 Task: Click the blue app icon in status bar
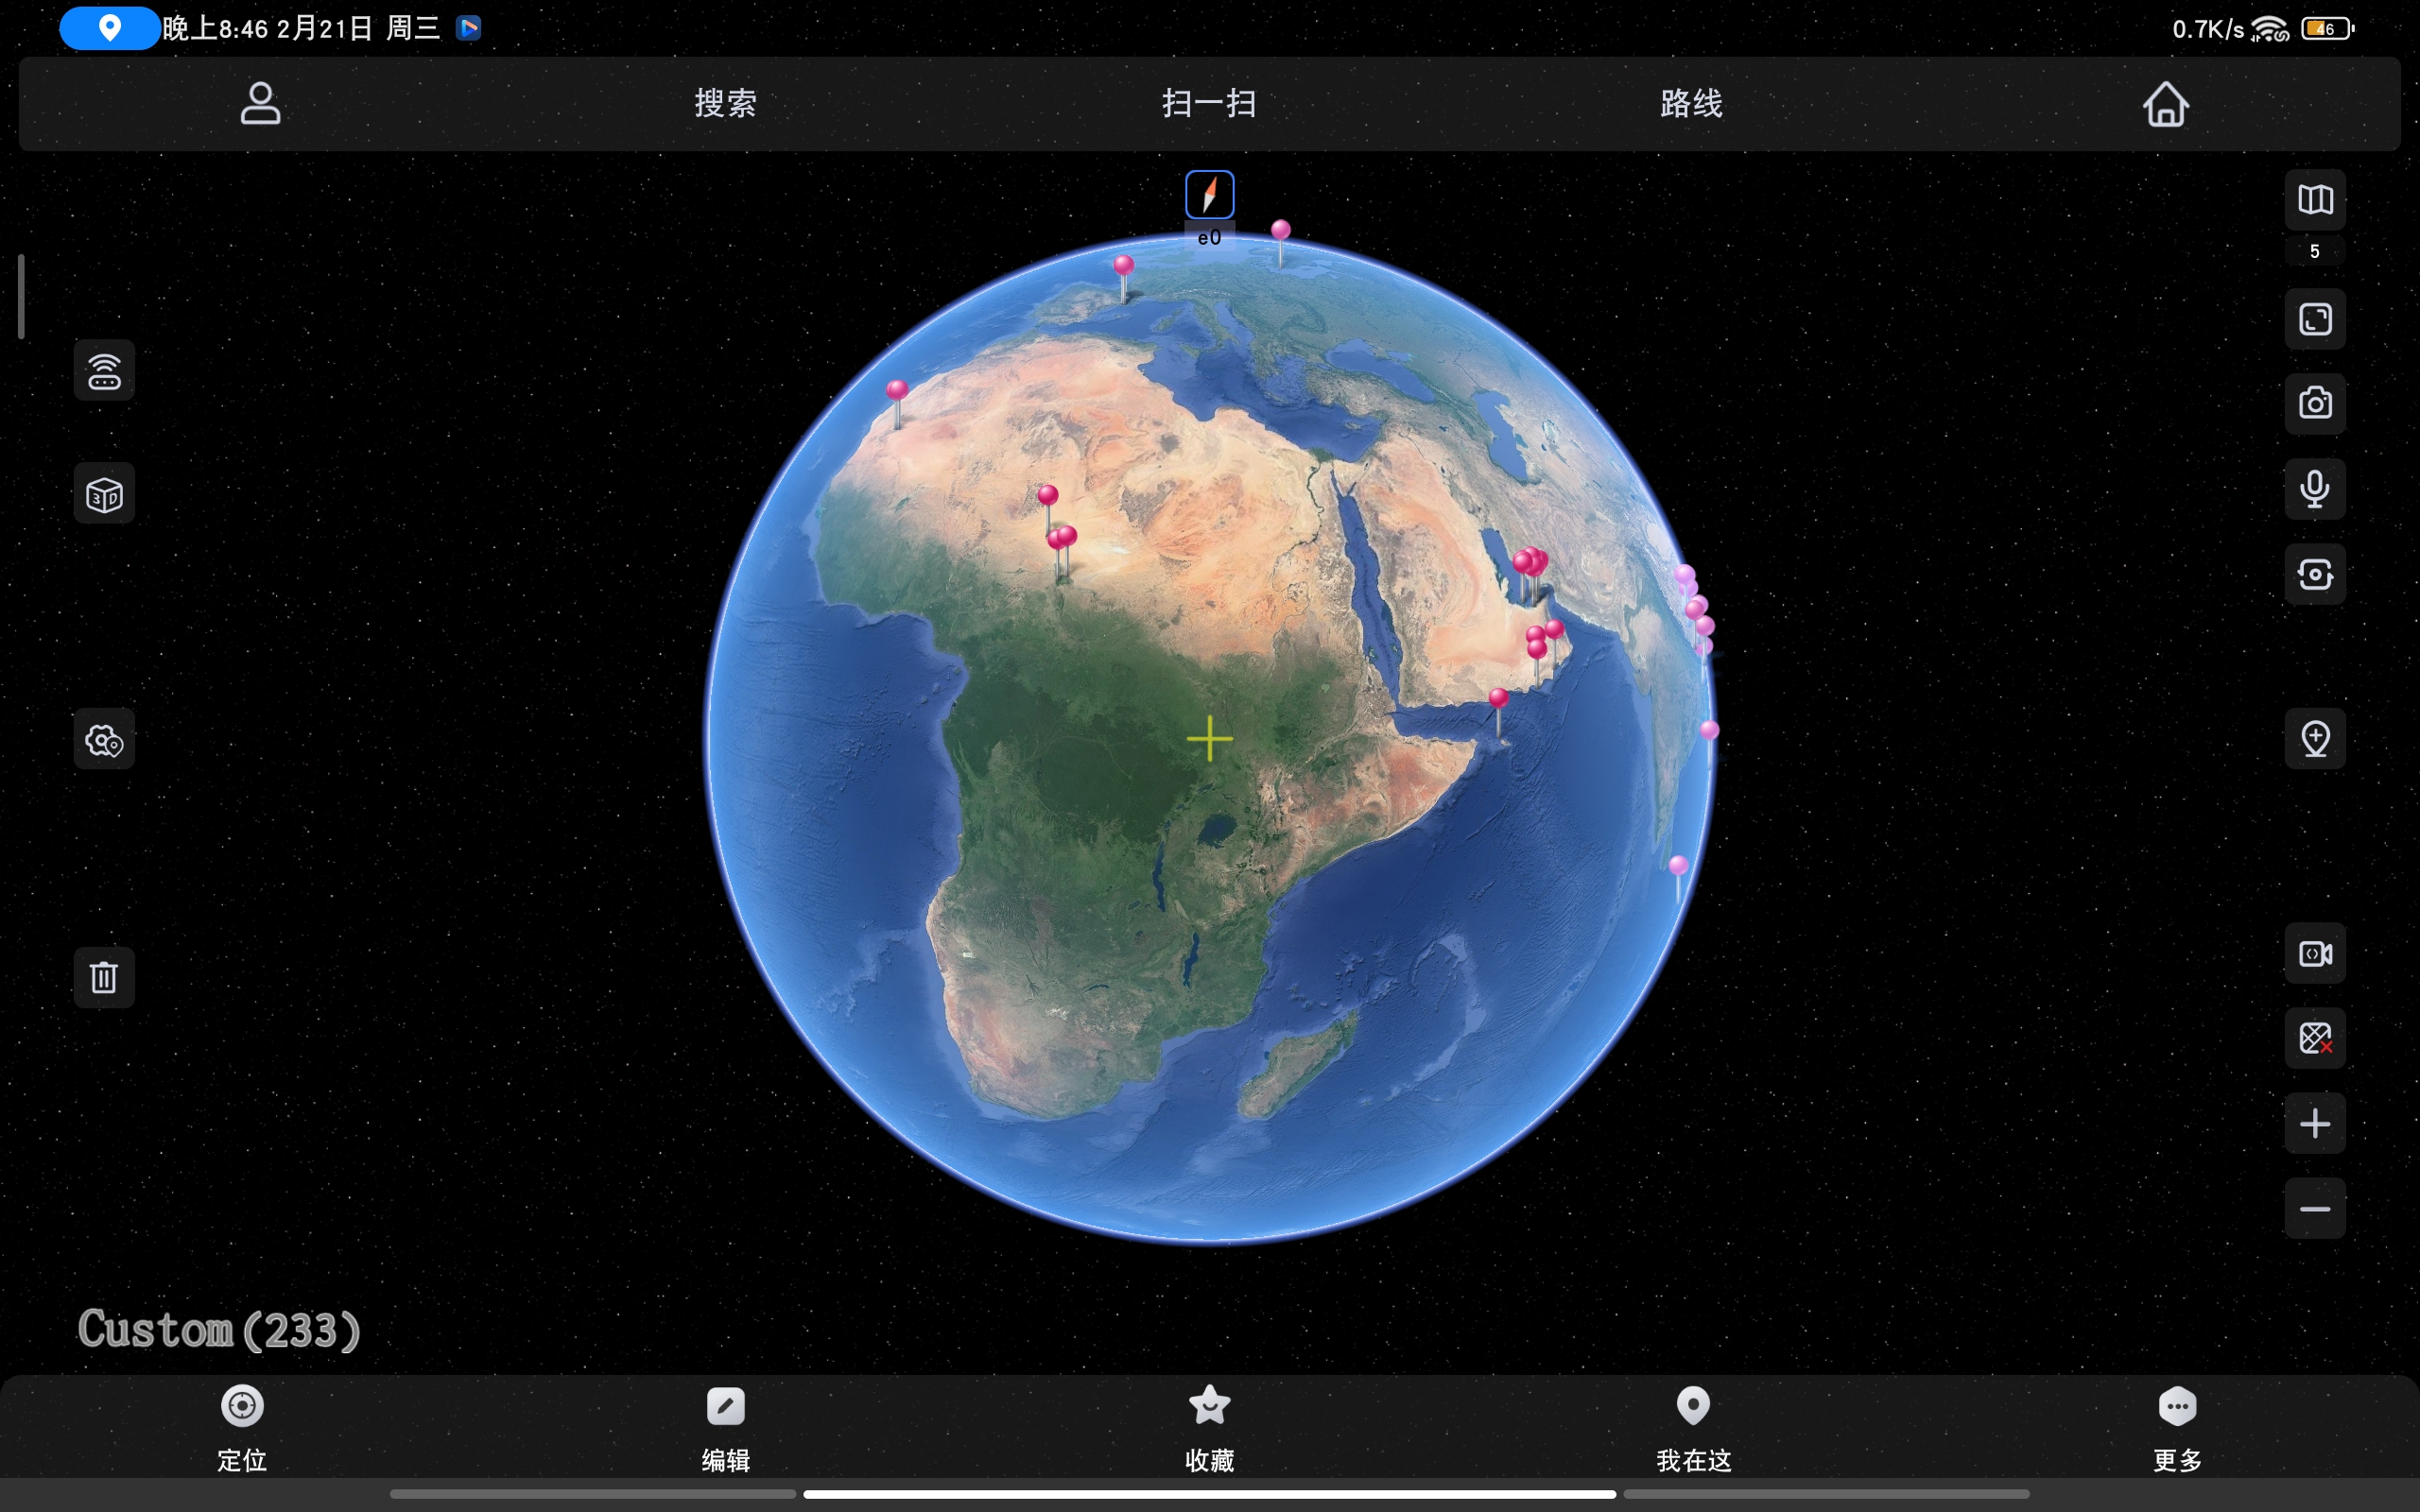pos(469,28)
